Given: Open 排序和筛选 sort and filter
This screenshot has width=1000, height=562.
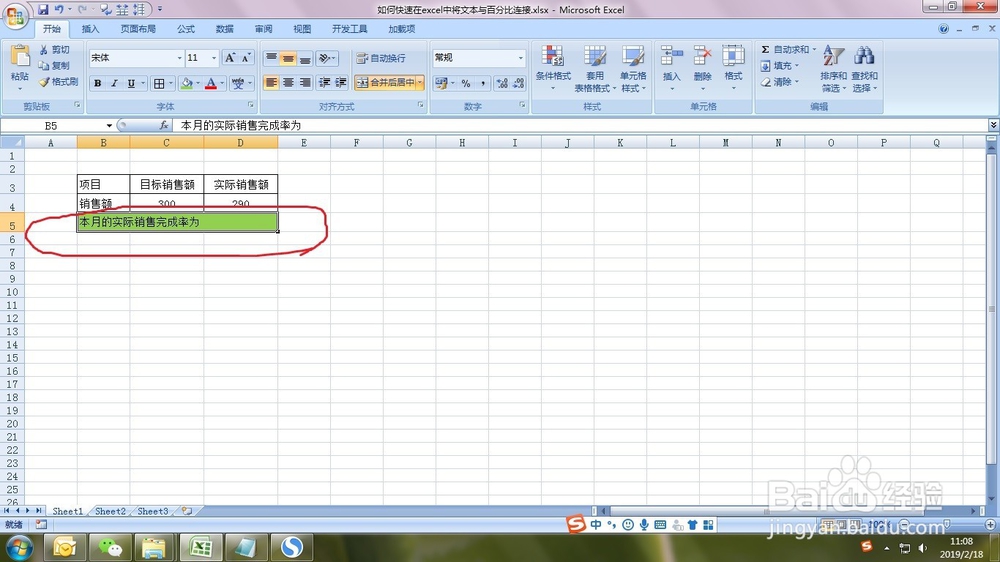Looking at the screenshot, I should [834, 68].
